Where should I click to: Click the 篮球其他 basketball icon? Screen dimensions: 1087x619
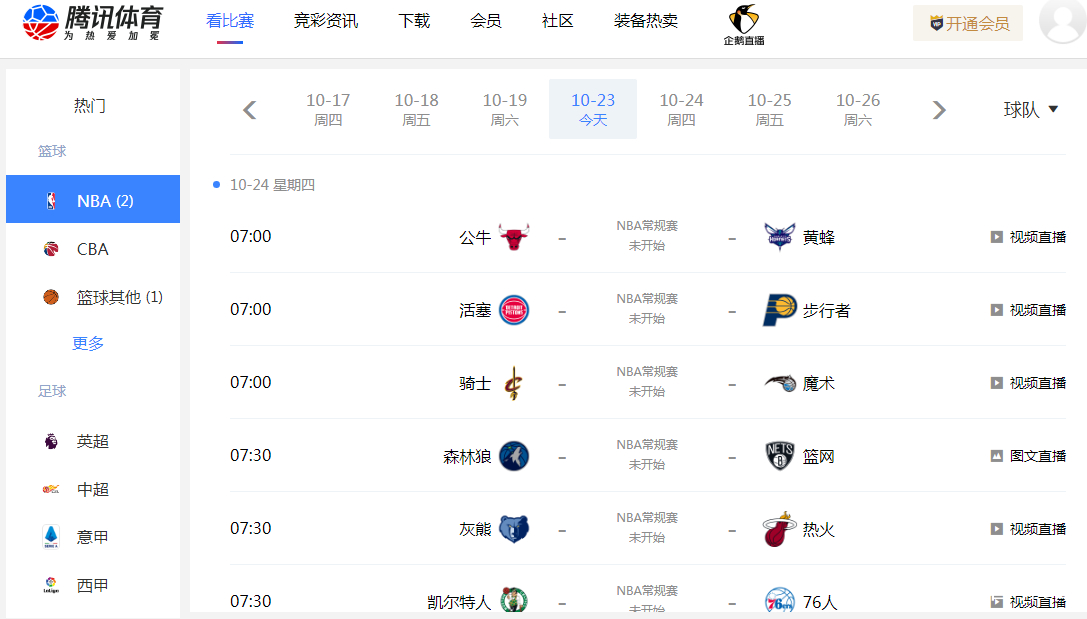[x=51, y=297]
